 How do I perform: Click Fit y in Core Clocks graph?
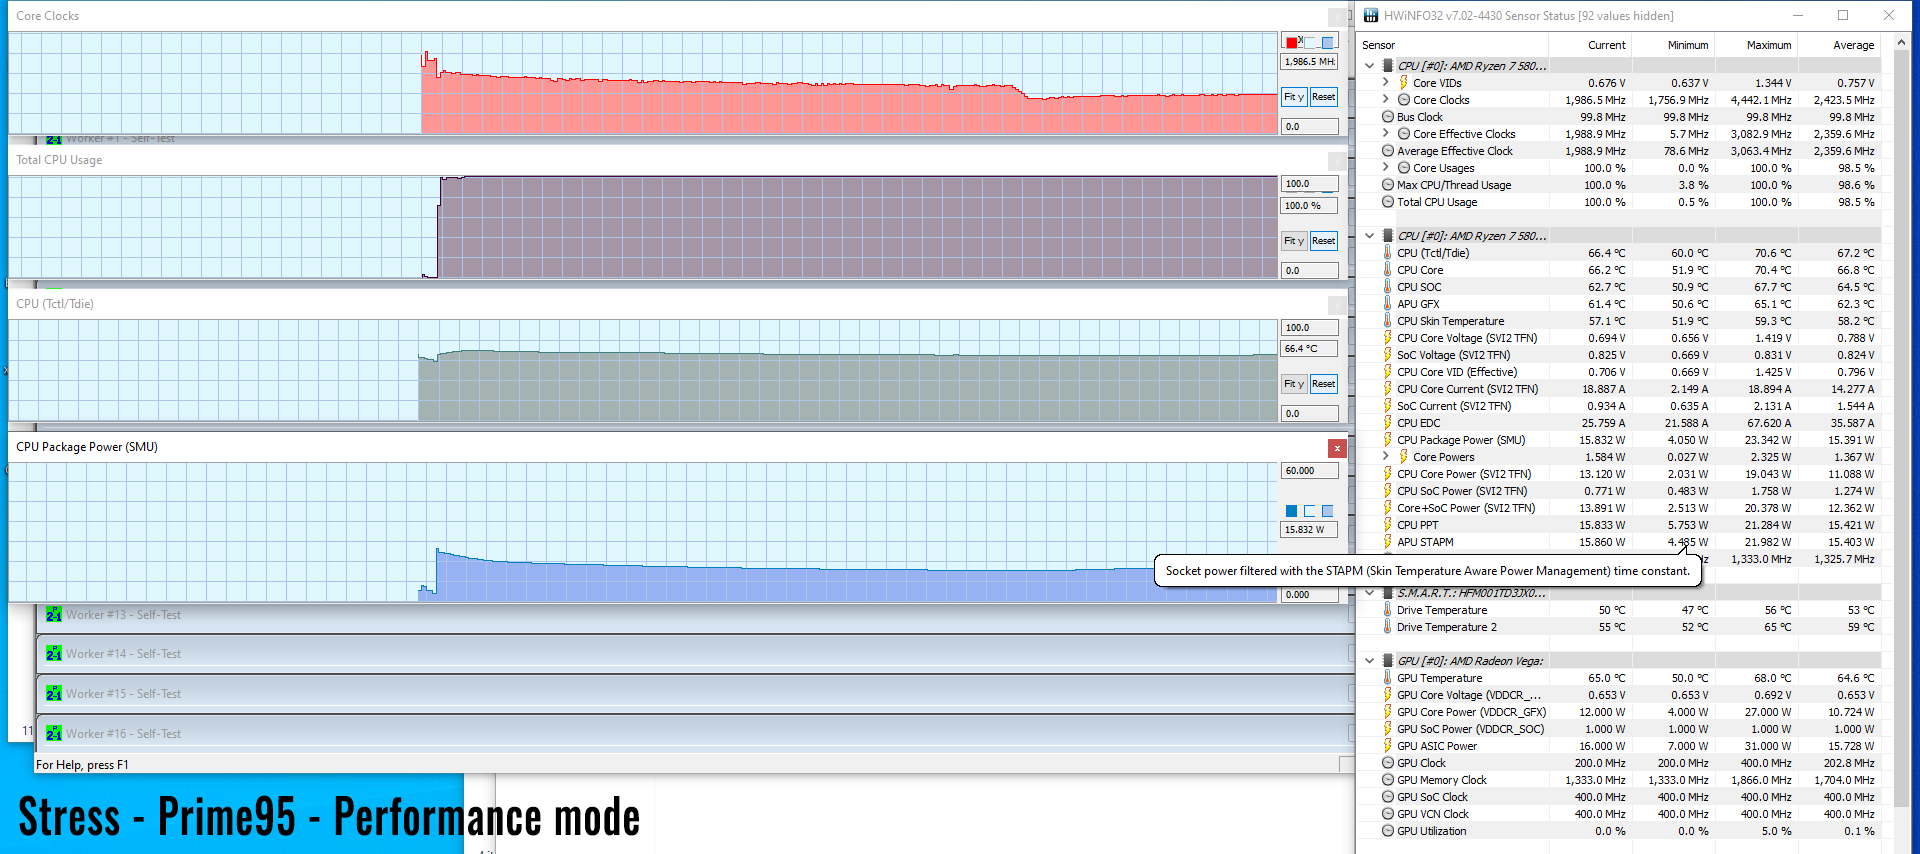pyautogui.click(x=1294, y=97)
